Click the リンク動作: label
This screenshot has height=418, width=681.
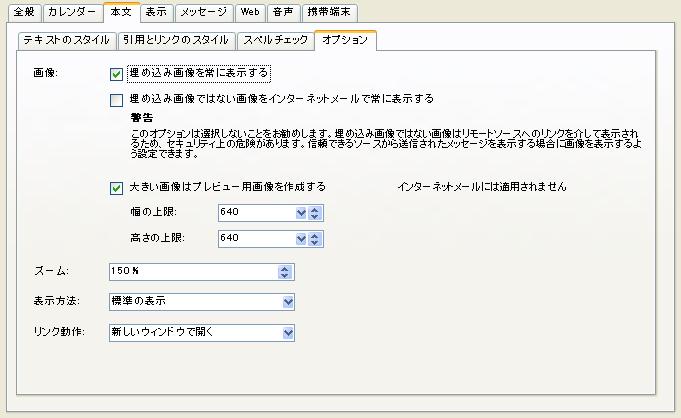click(x=59, y=332)
